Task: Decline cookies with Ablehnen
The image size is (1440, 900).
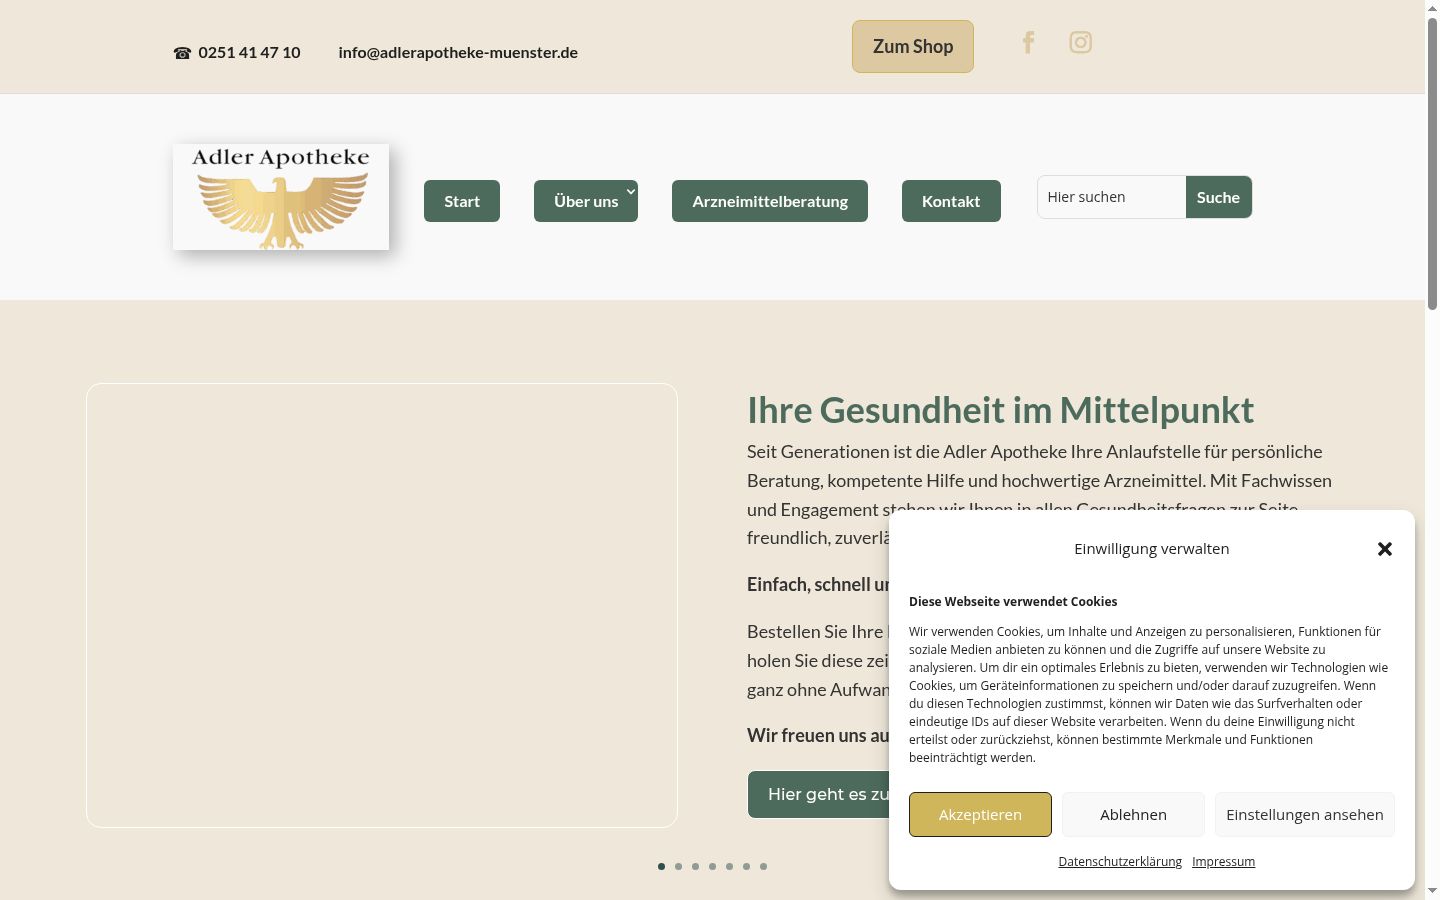Action: coord(1133,814)
